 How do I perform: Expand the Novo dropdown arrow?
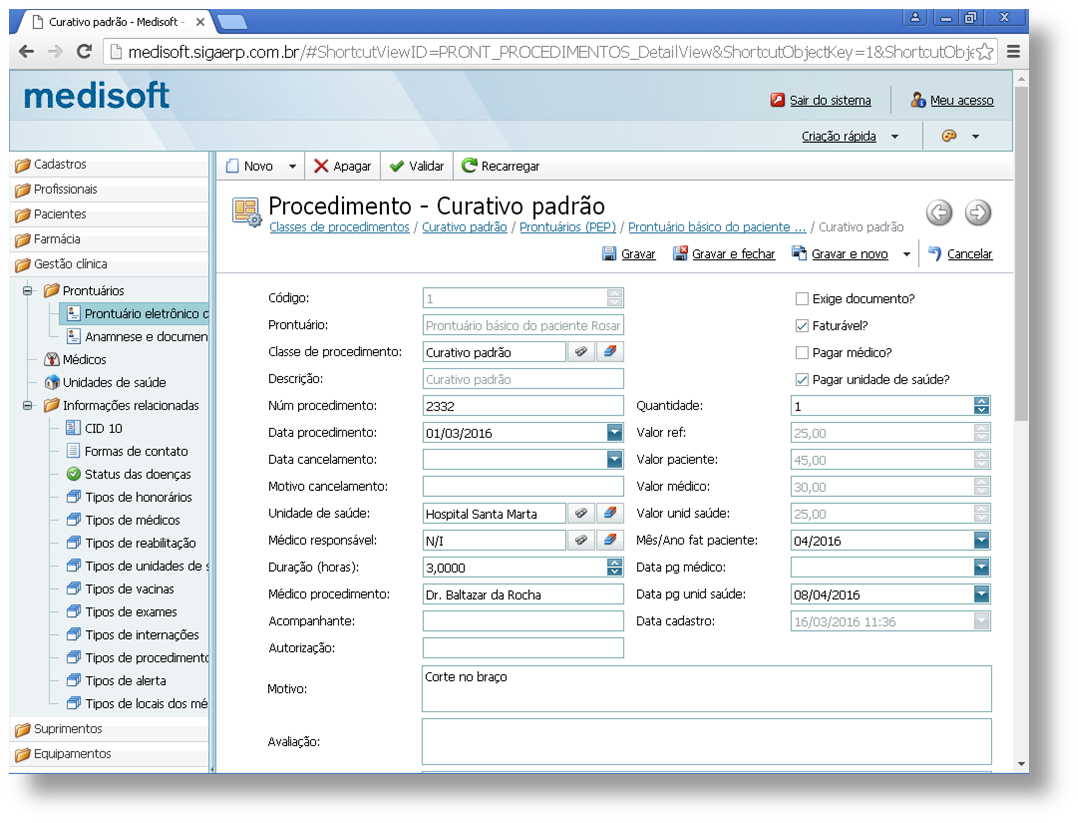292,166
